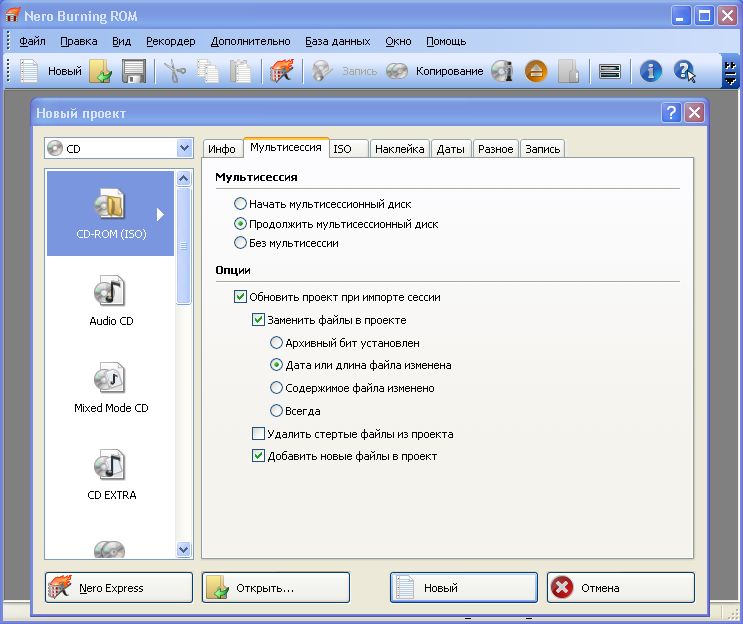Click the Cut scissors toolbar icon
743x624 pixels.
pyautogui.click(x=175, y=72)
